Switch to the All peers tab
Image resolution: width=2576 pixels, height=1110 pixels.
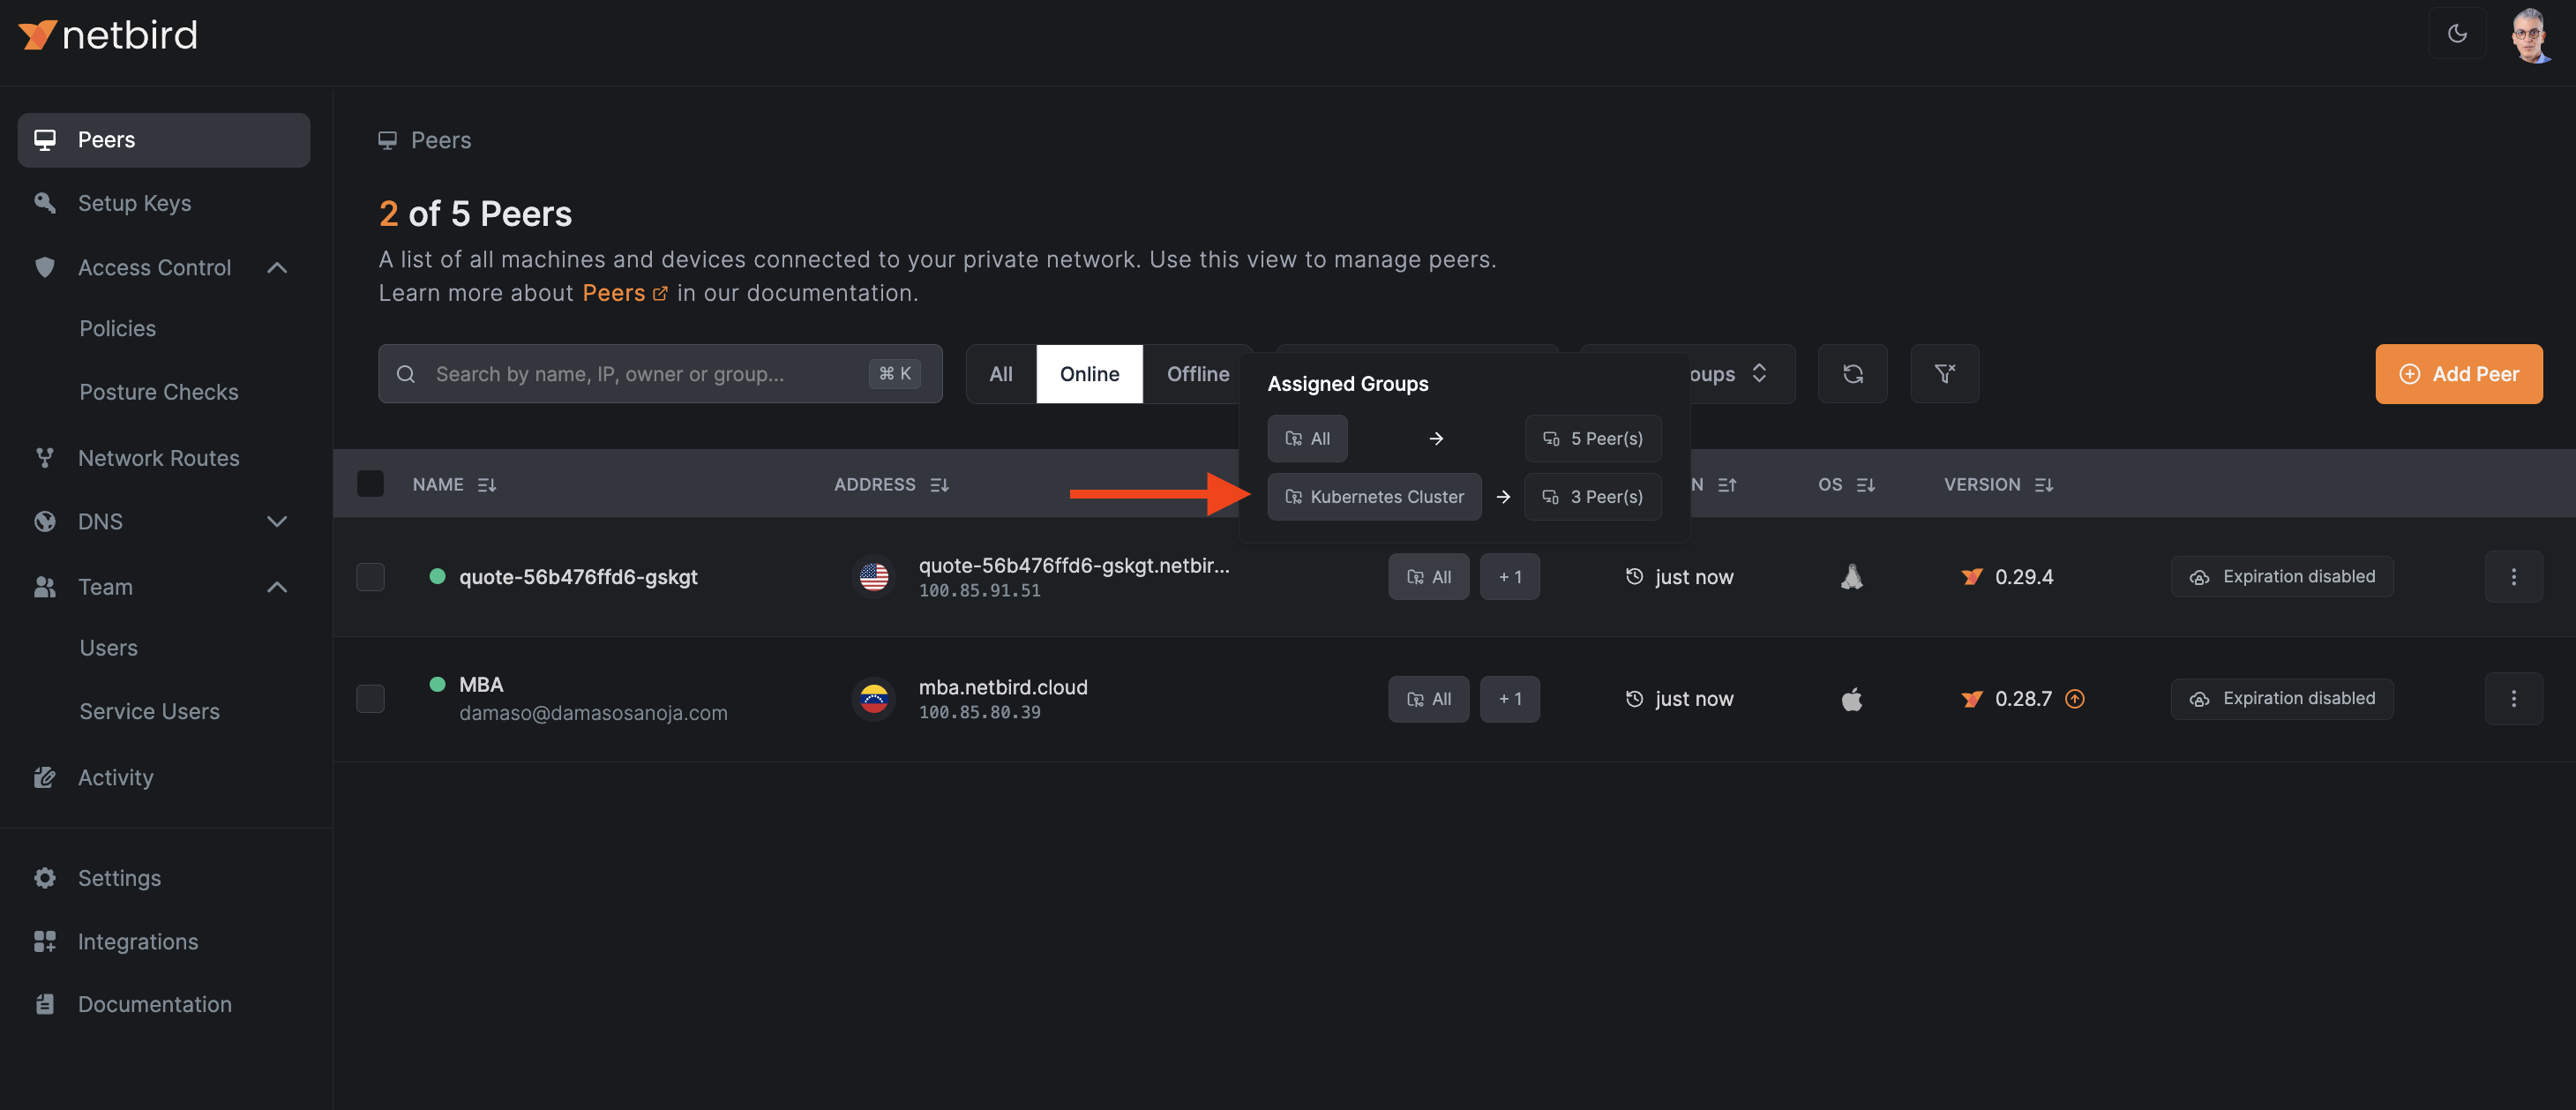coord(1000,373)
